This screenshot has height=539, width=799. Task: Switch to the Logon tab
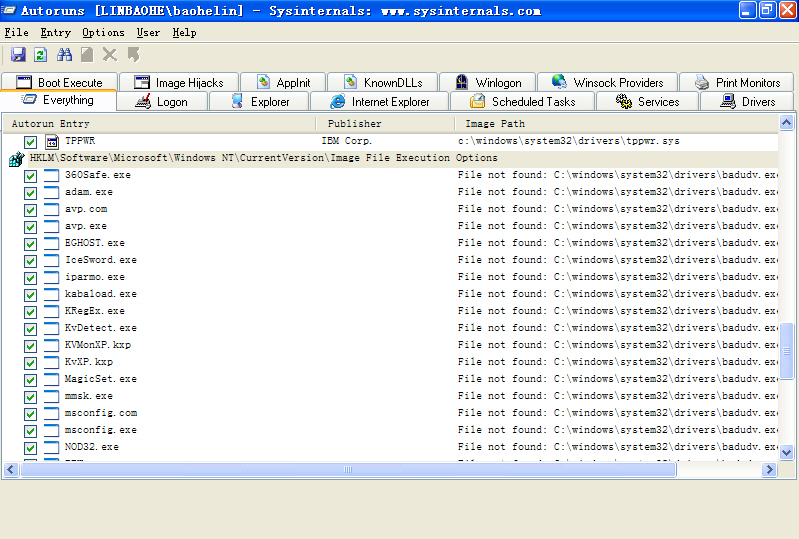tap(162, 101)
